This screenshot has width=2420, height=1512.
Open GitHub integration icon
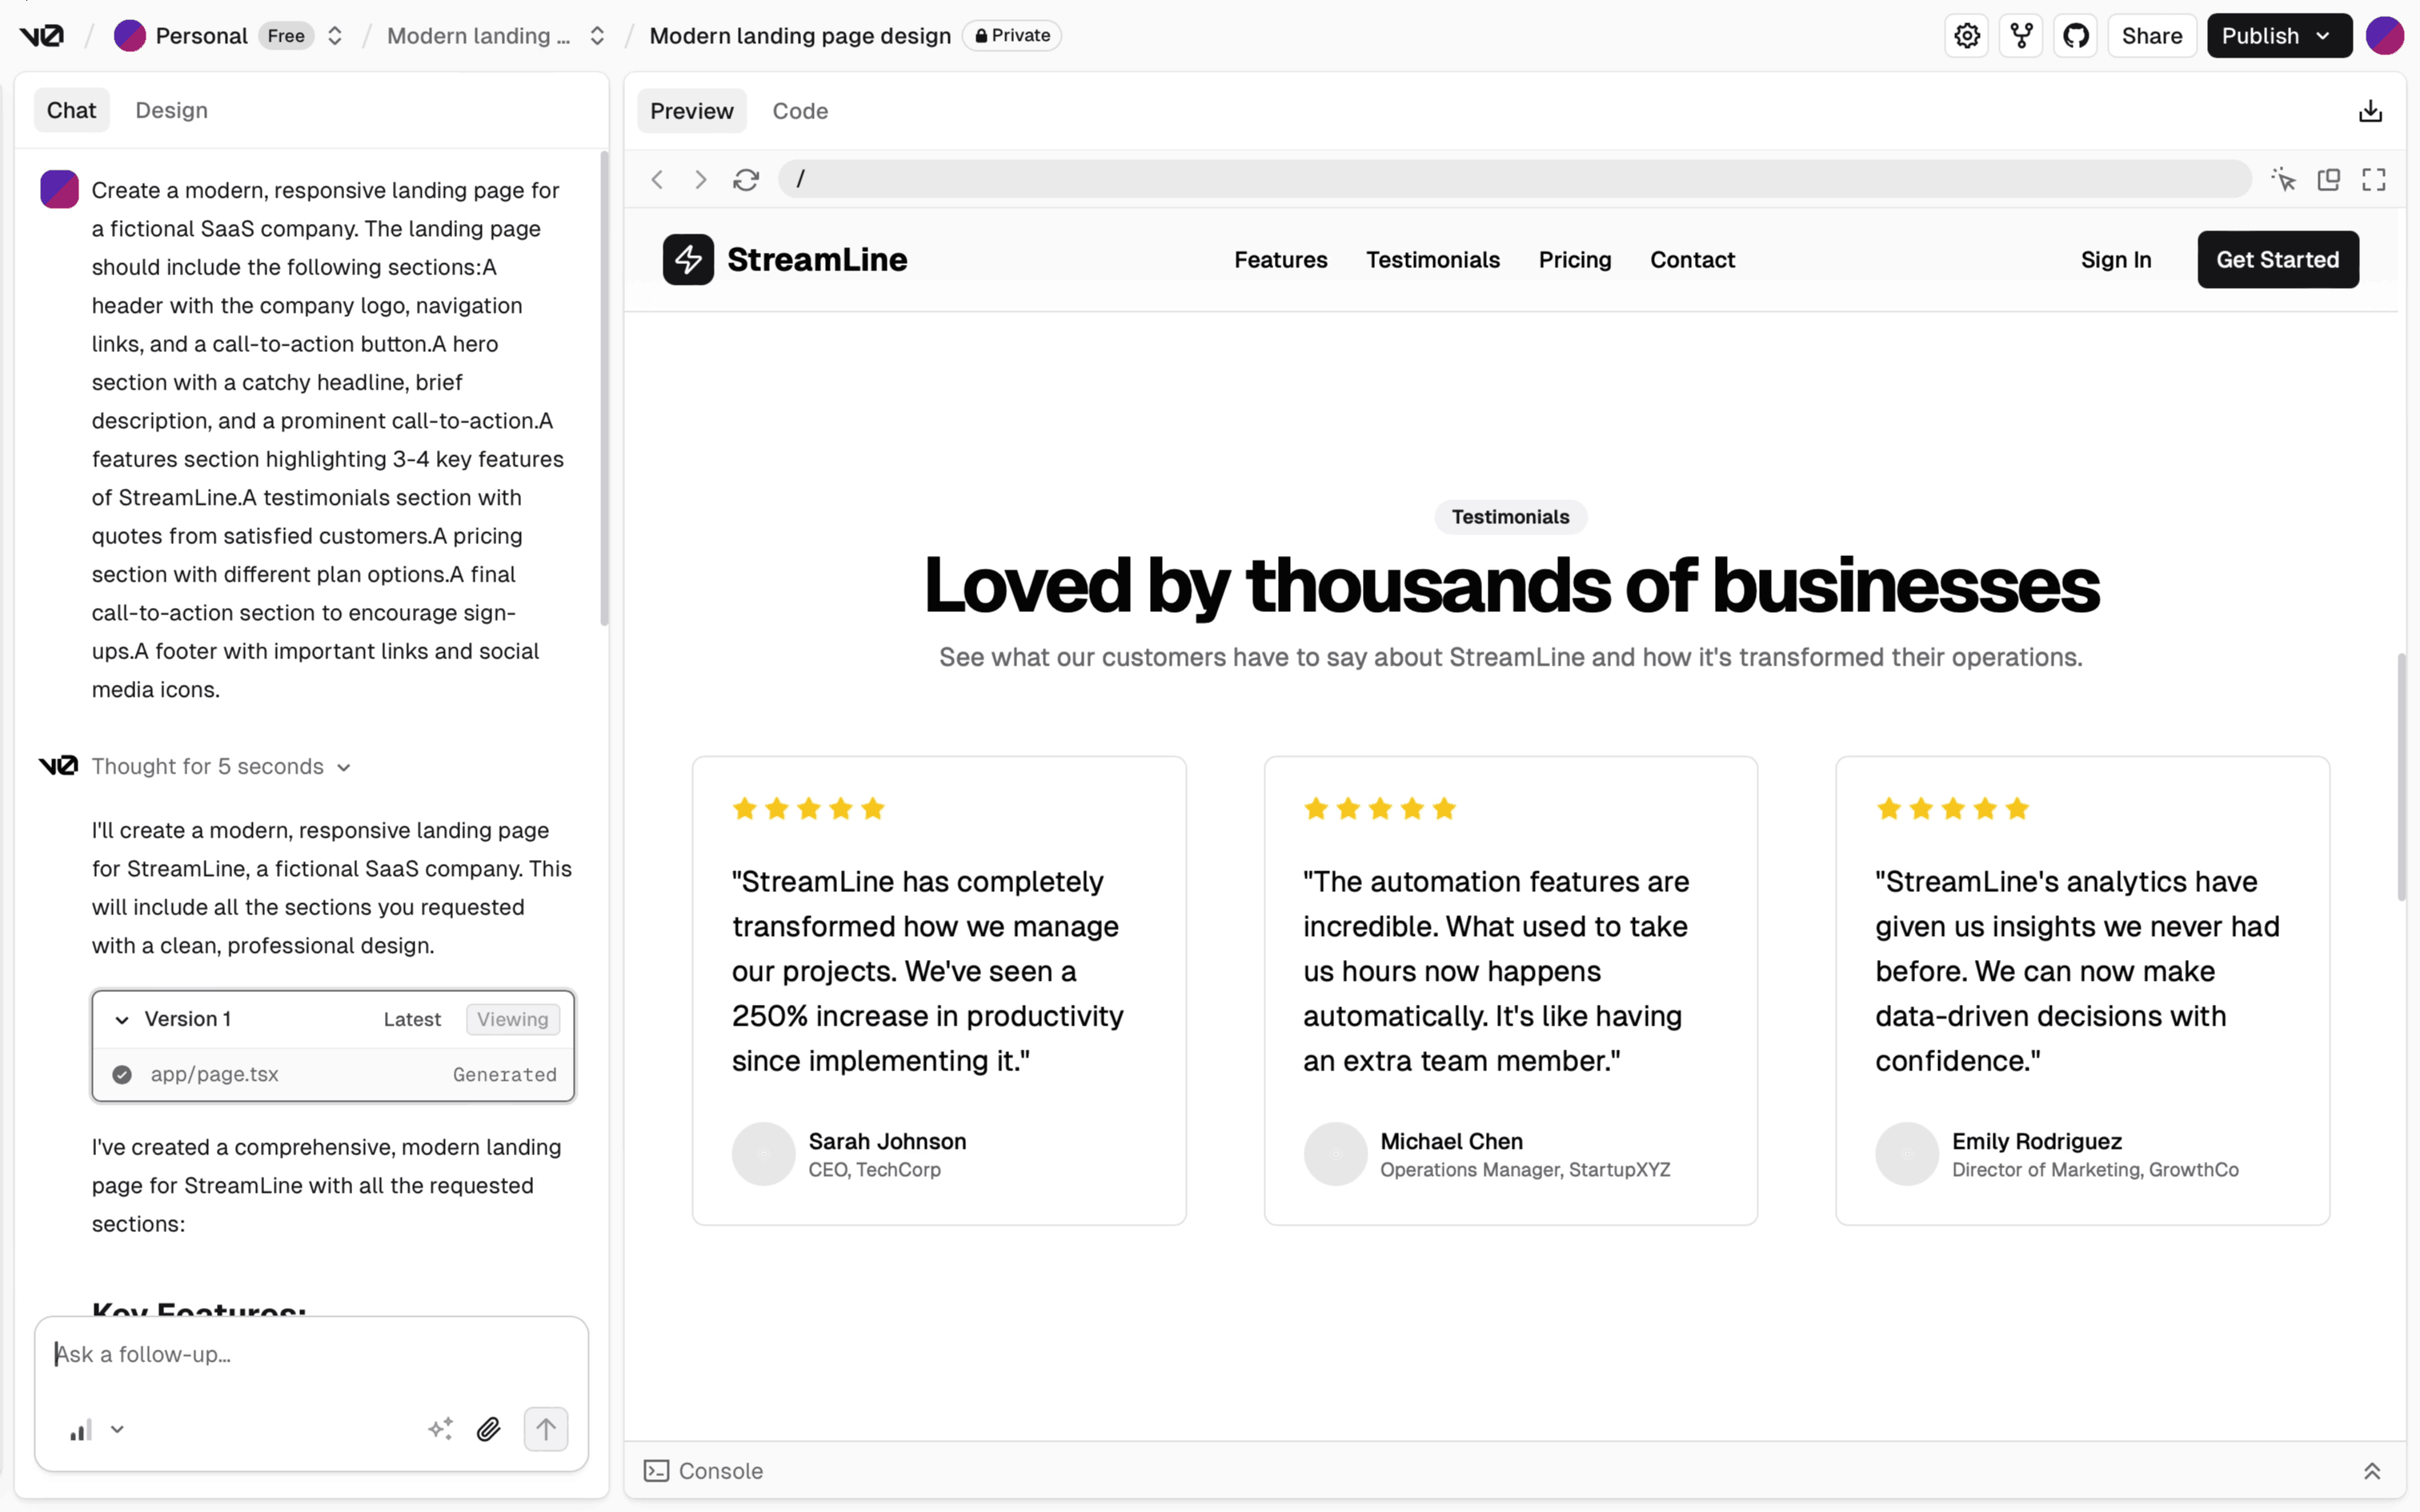[x=2075, y=36]
